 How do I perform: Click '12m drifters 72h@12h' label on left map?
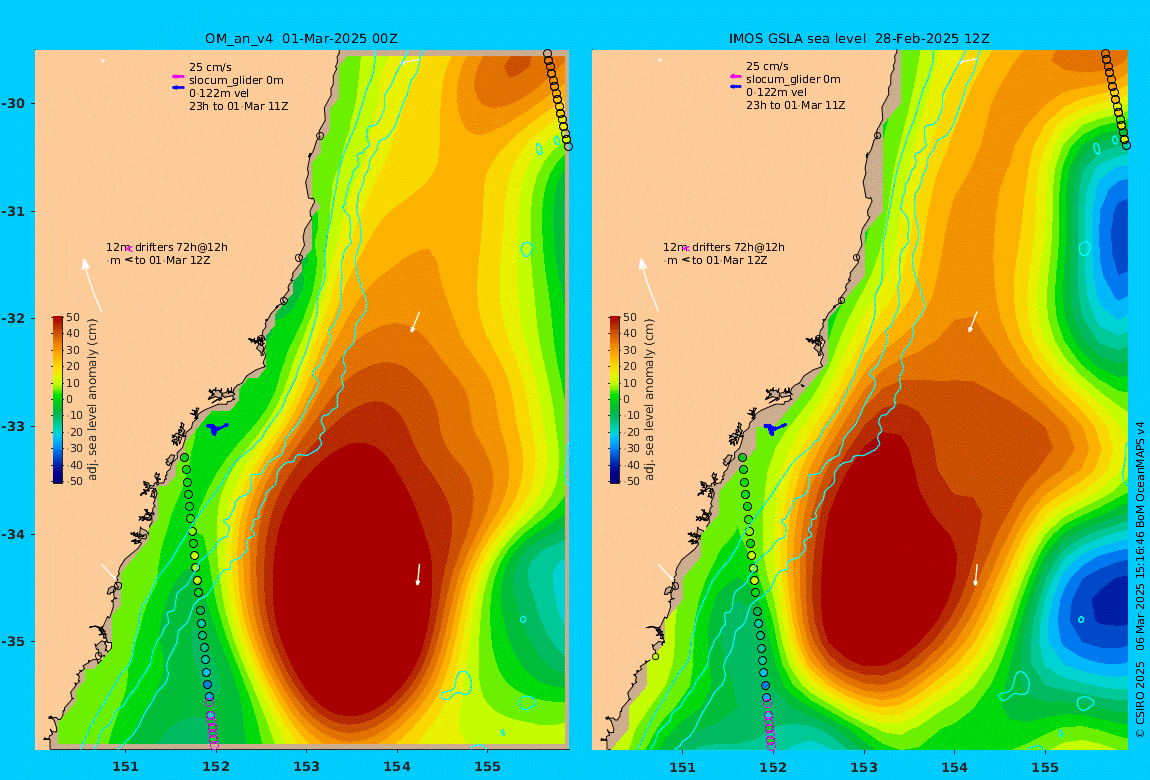pos(167,248)
